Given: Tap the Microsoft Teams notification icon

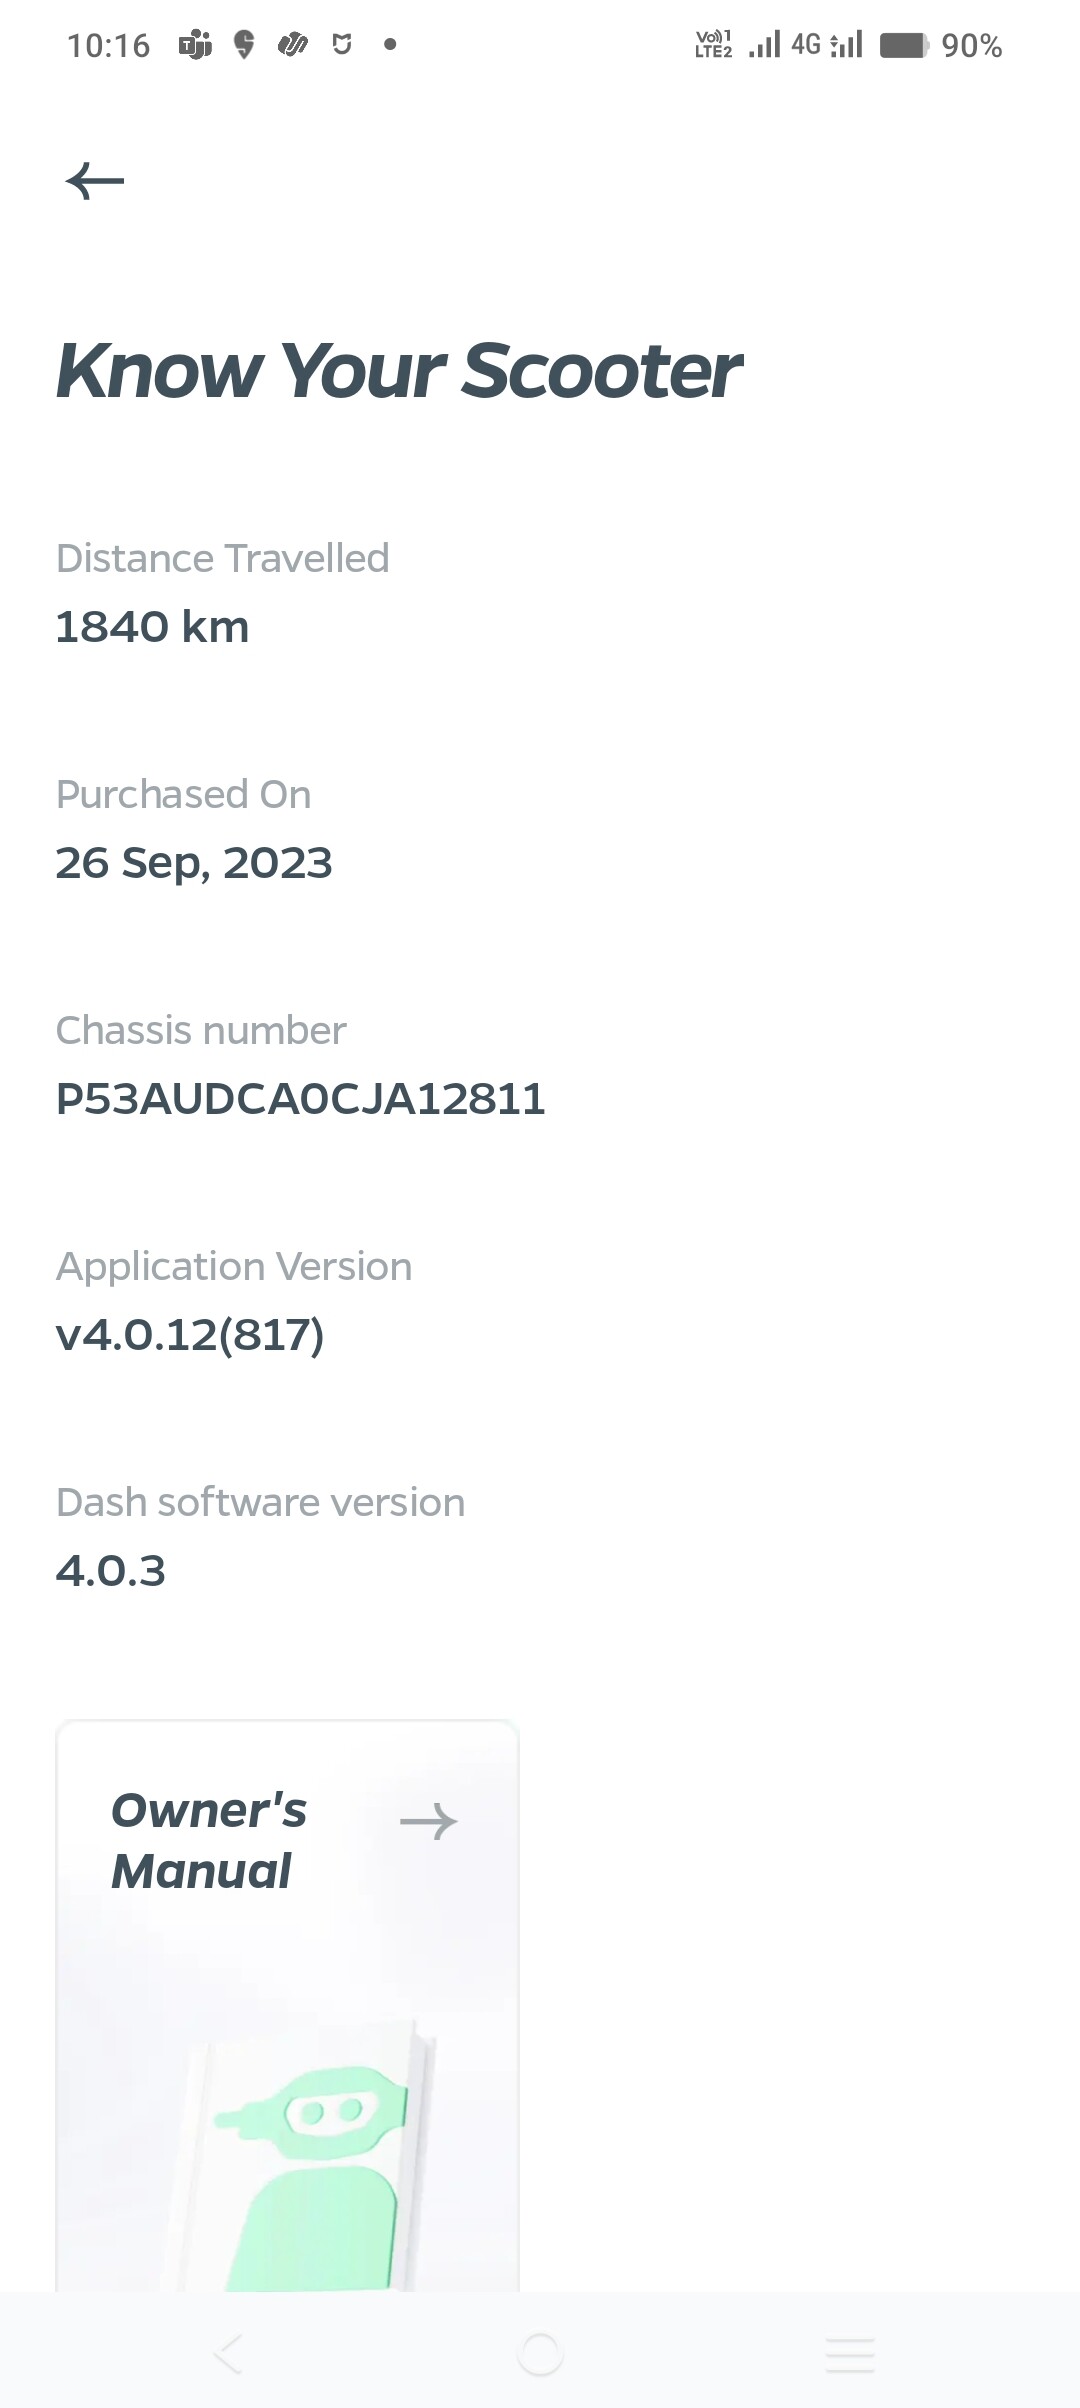Looking at the screenshot, I should tap(195, 45).
